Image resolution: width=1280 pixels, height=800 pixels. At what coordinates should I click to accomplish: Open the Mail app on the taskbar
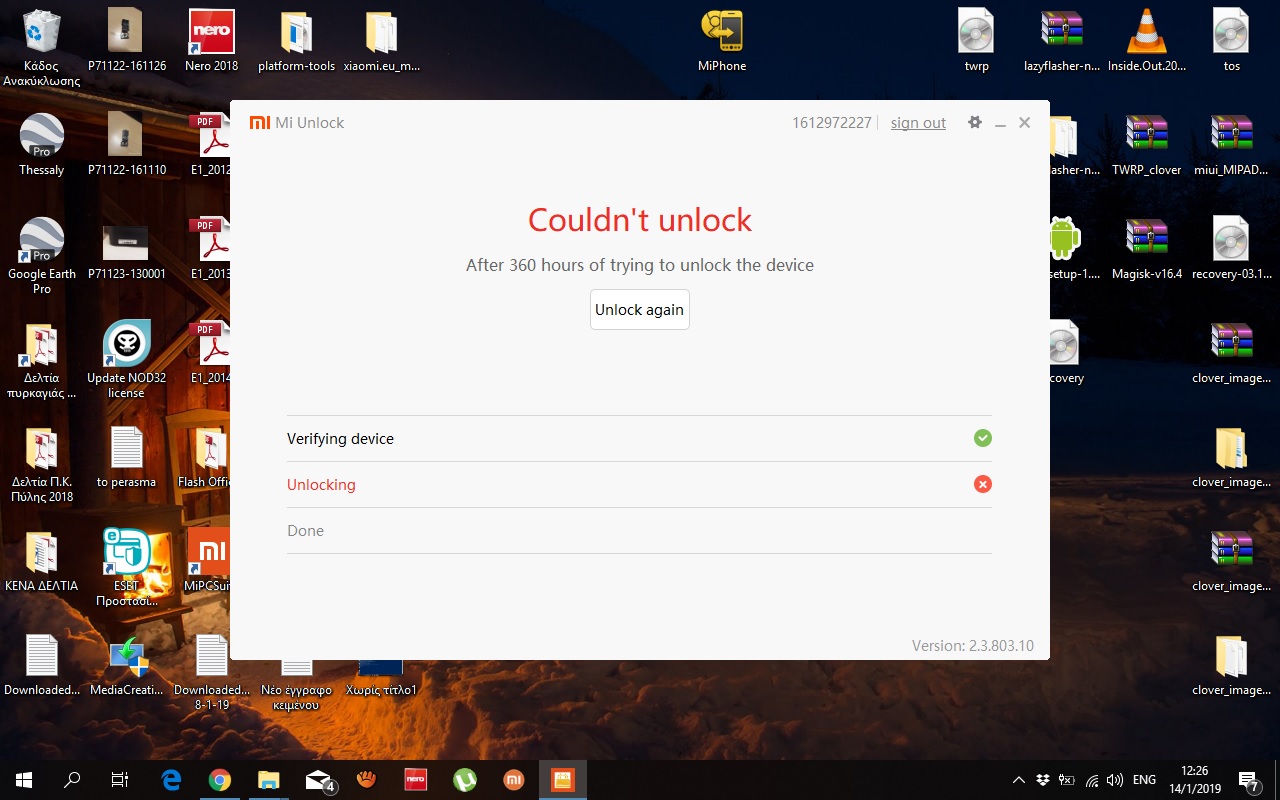[318, 780]
